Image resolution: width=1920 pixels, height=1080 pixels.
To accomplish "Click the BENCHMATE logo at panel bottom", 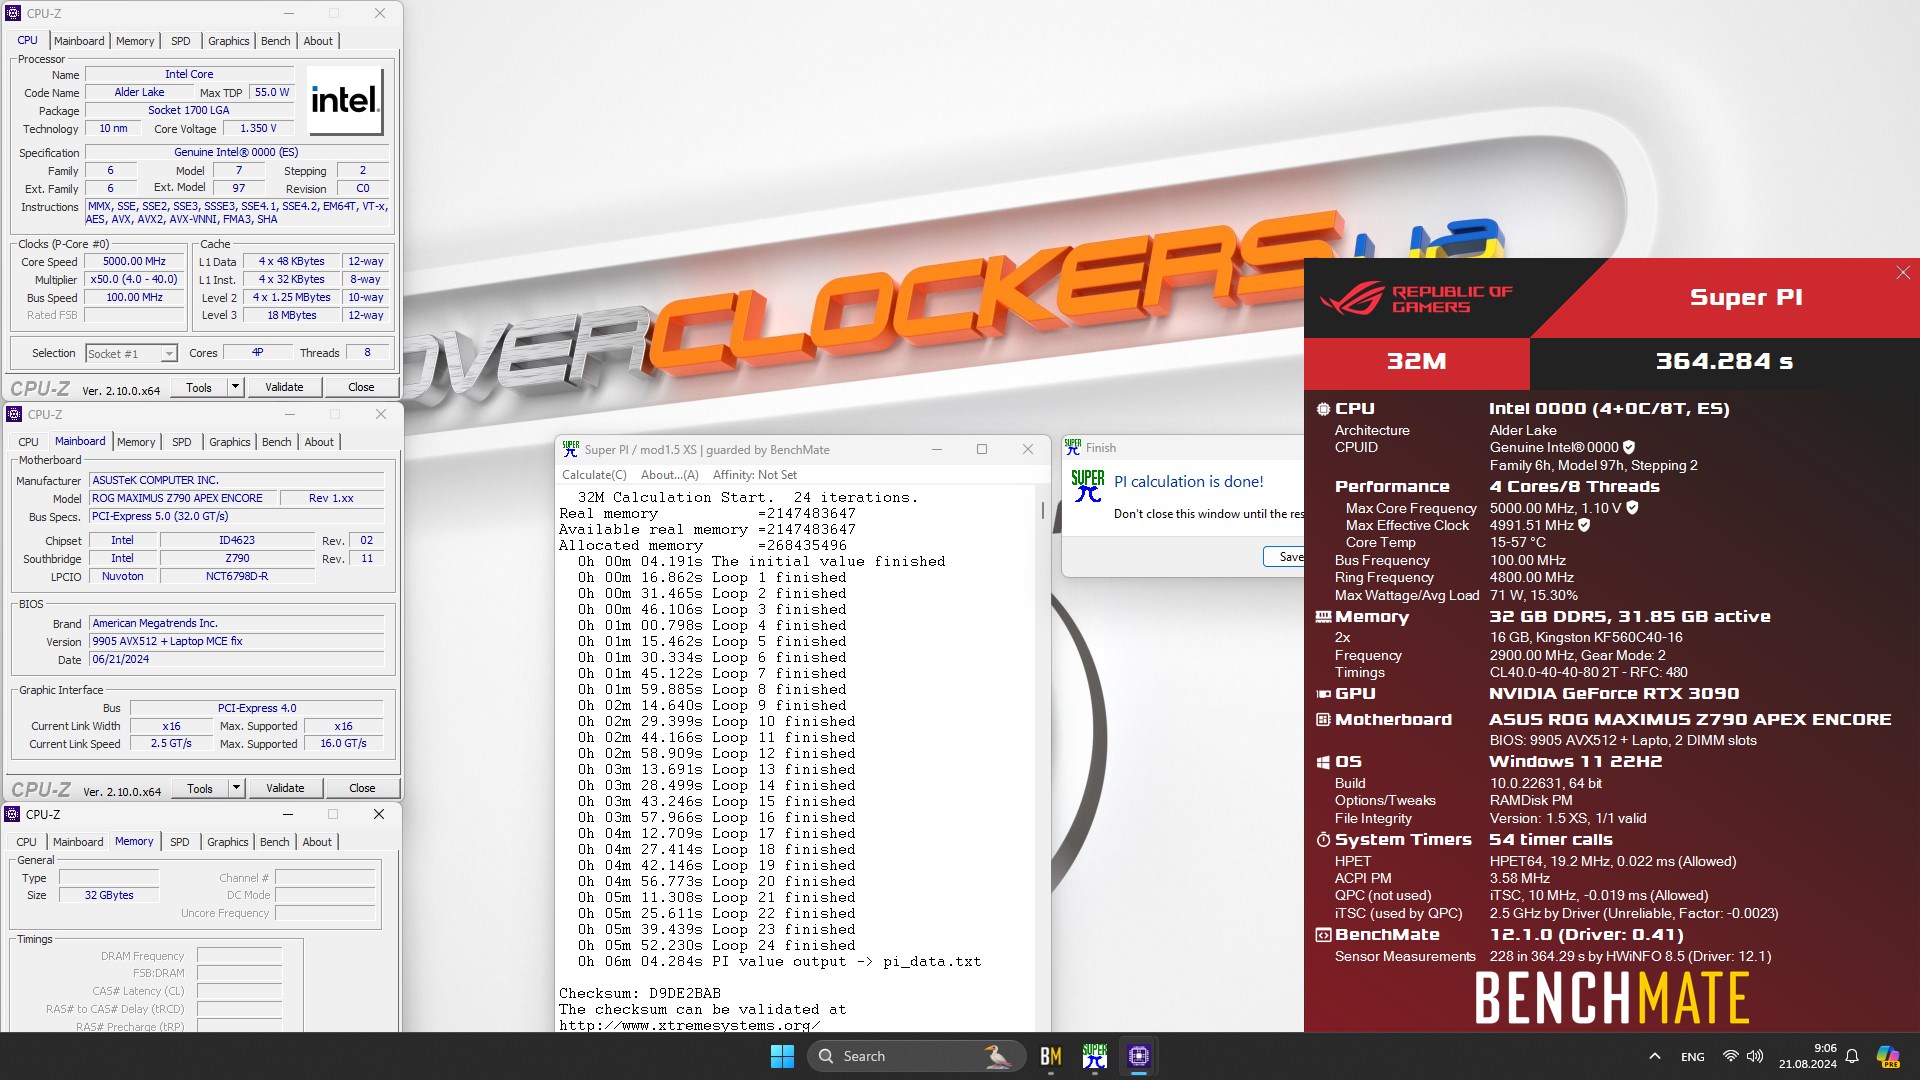I will 1612,997.
